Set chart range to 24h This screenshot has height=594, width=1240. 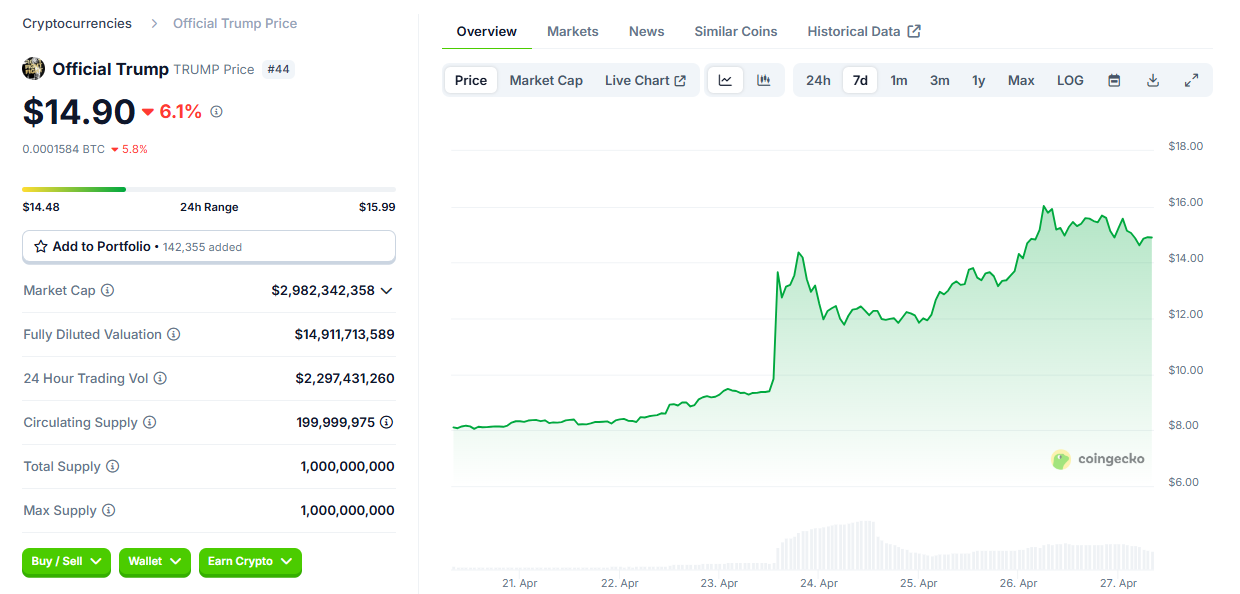818,80
